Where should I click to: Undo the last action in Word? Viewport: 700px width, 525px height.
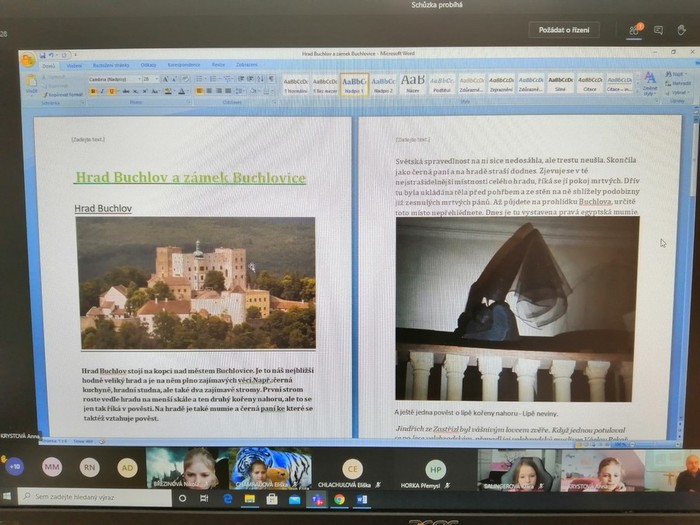pos(51,55)
